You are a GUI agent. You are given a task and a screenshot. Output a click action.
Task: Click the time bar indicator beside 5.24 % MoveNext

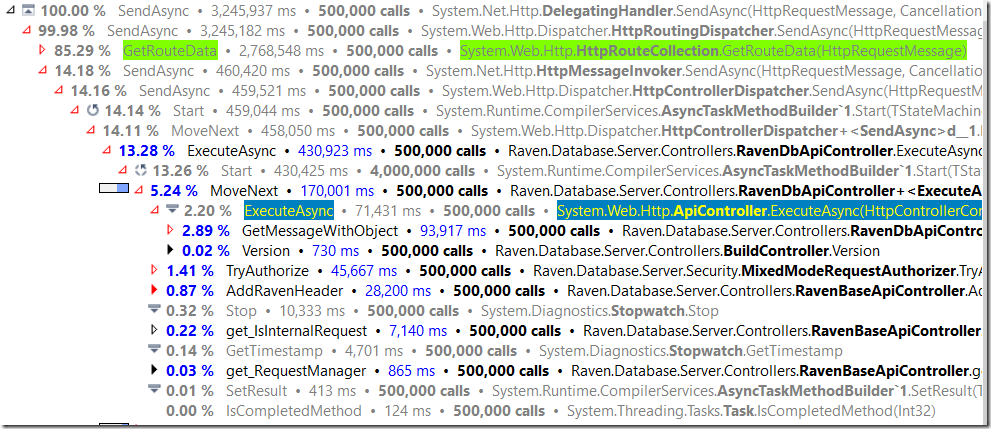[114, 189]
